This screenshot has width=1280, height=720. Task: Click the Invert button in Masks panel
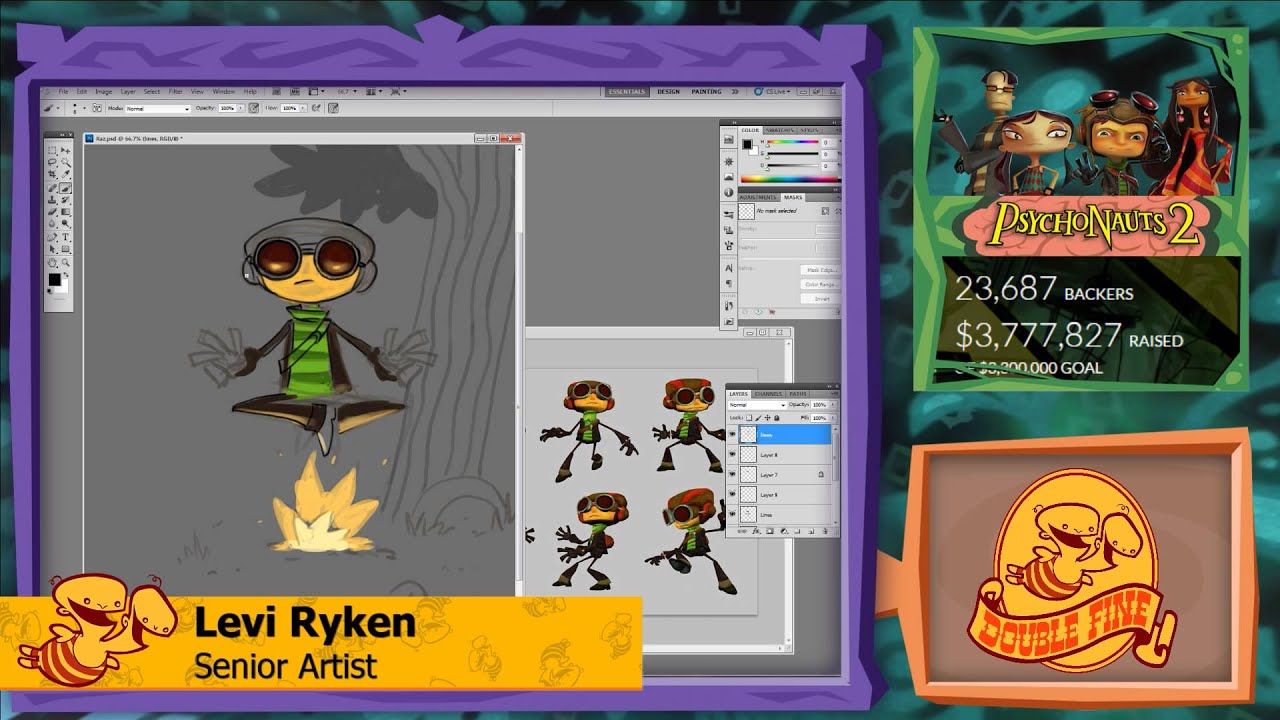coord(822,299)
